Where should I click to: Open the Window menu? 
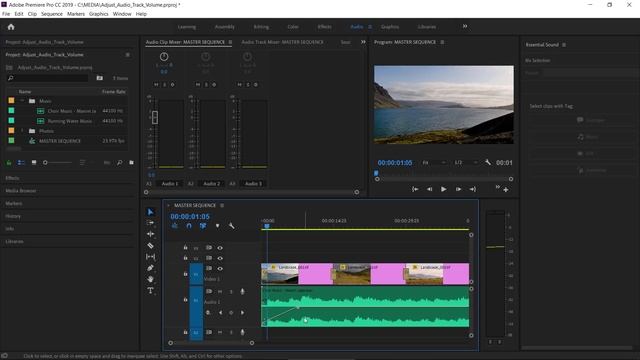[122, 14]
